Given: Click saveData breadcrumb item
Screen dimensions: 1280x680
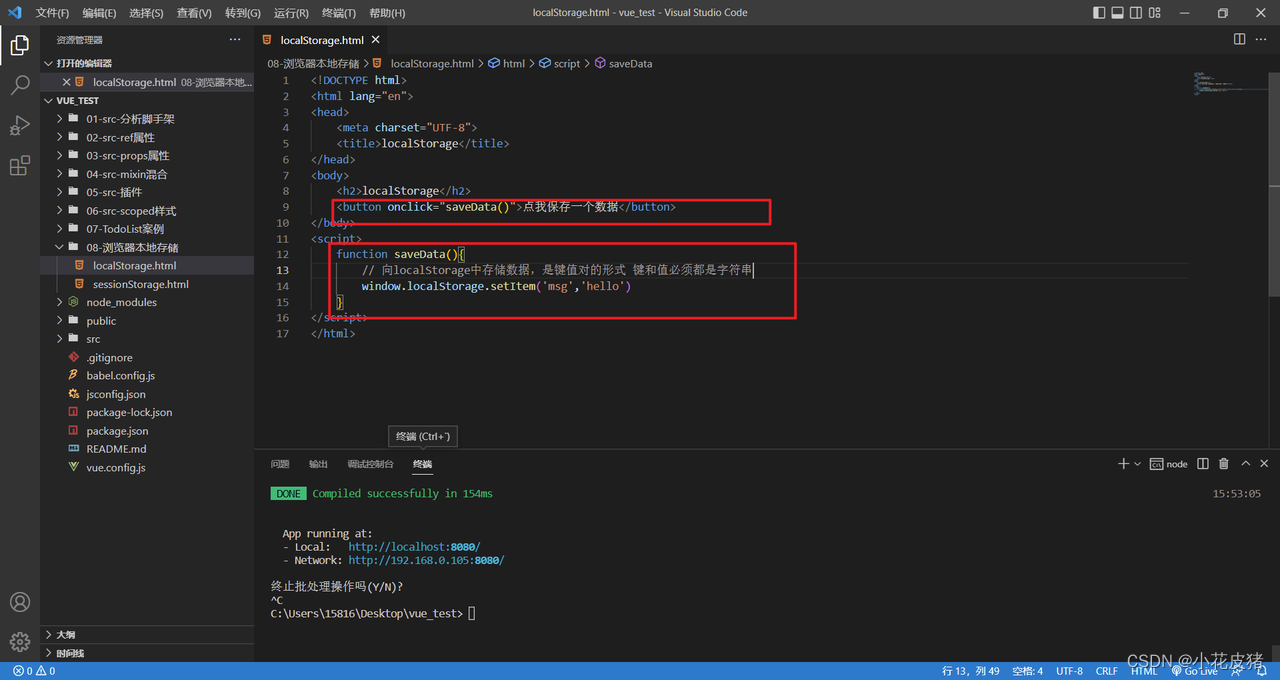Looking at the screenshot, I should click(x=622, y=63).
